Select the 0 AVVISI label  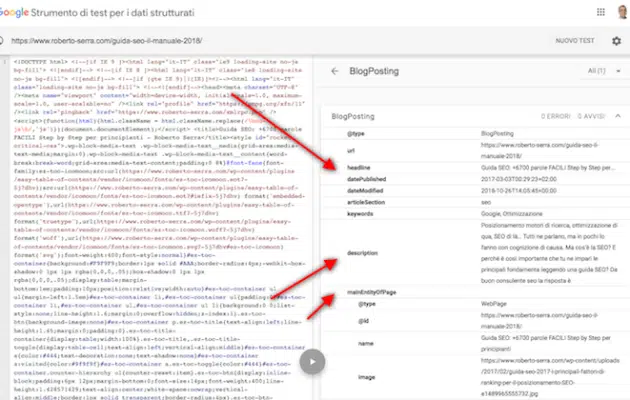pos(591,116)
